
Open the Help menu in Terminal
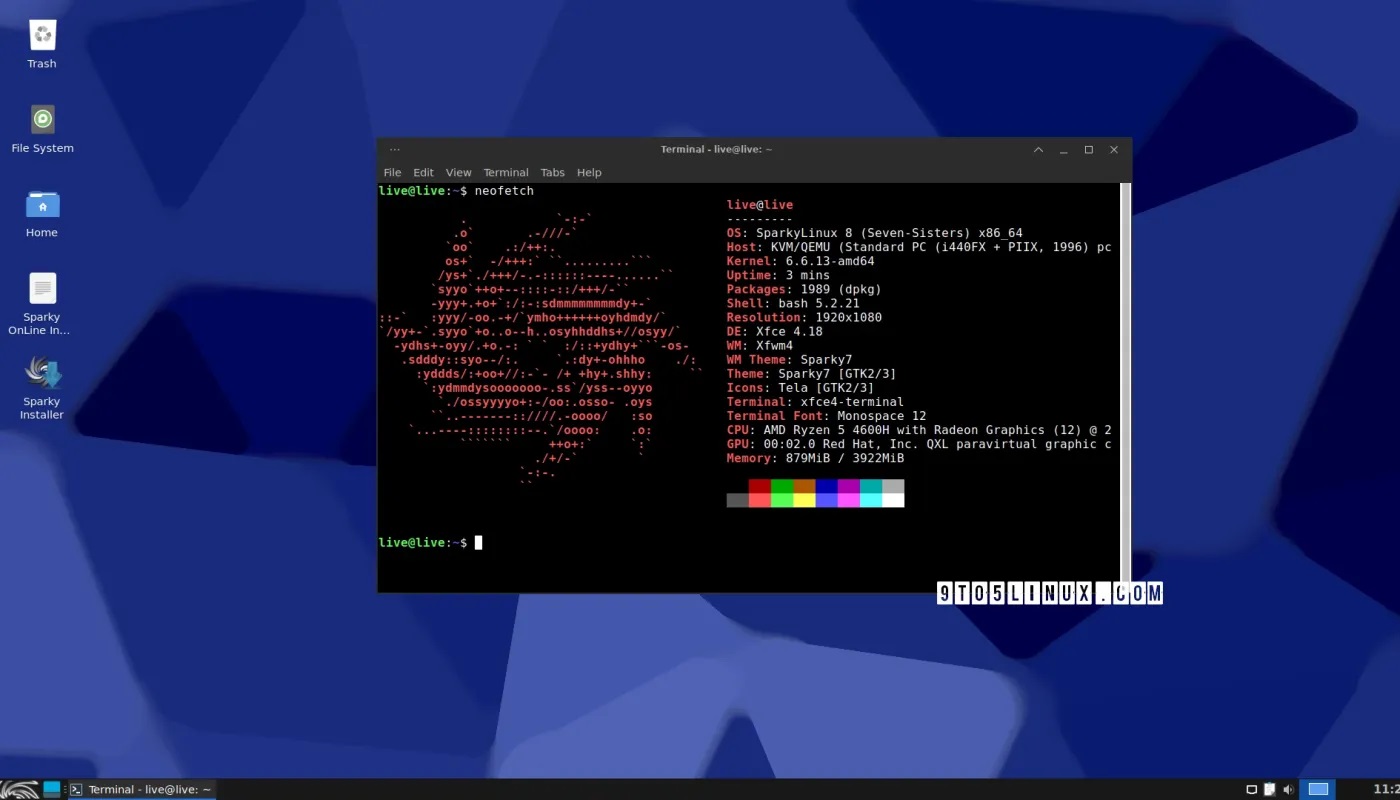coord(589,172)
